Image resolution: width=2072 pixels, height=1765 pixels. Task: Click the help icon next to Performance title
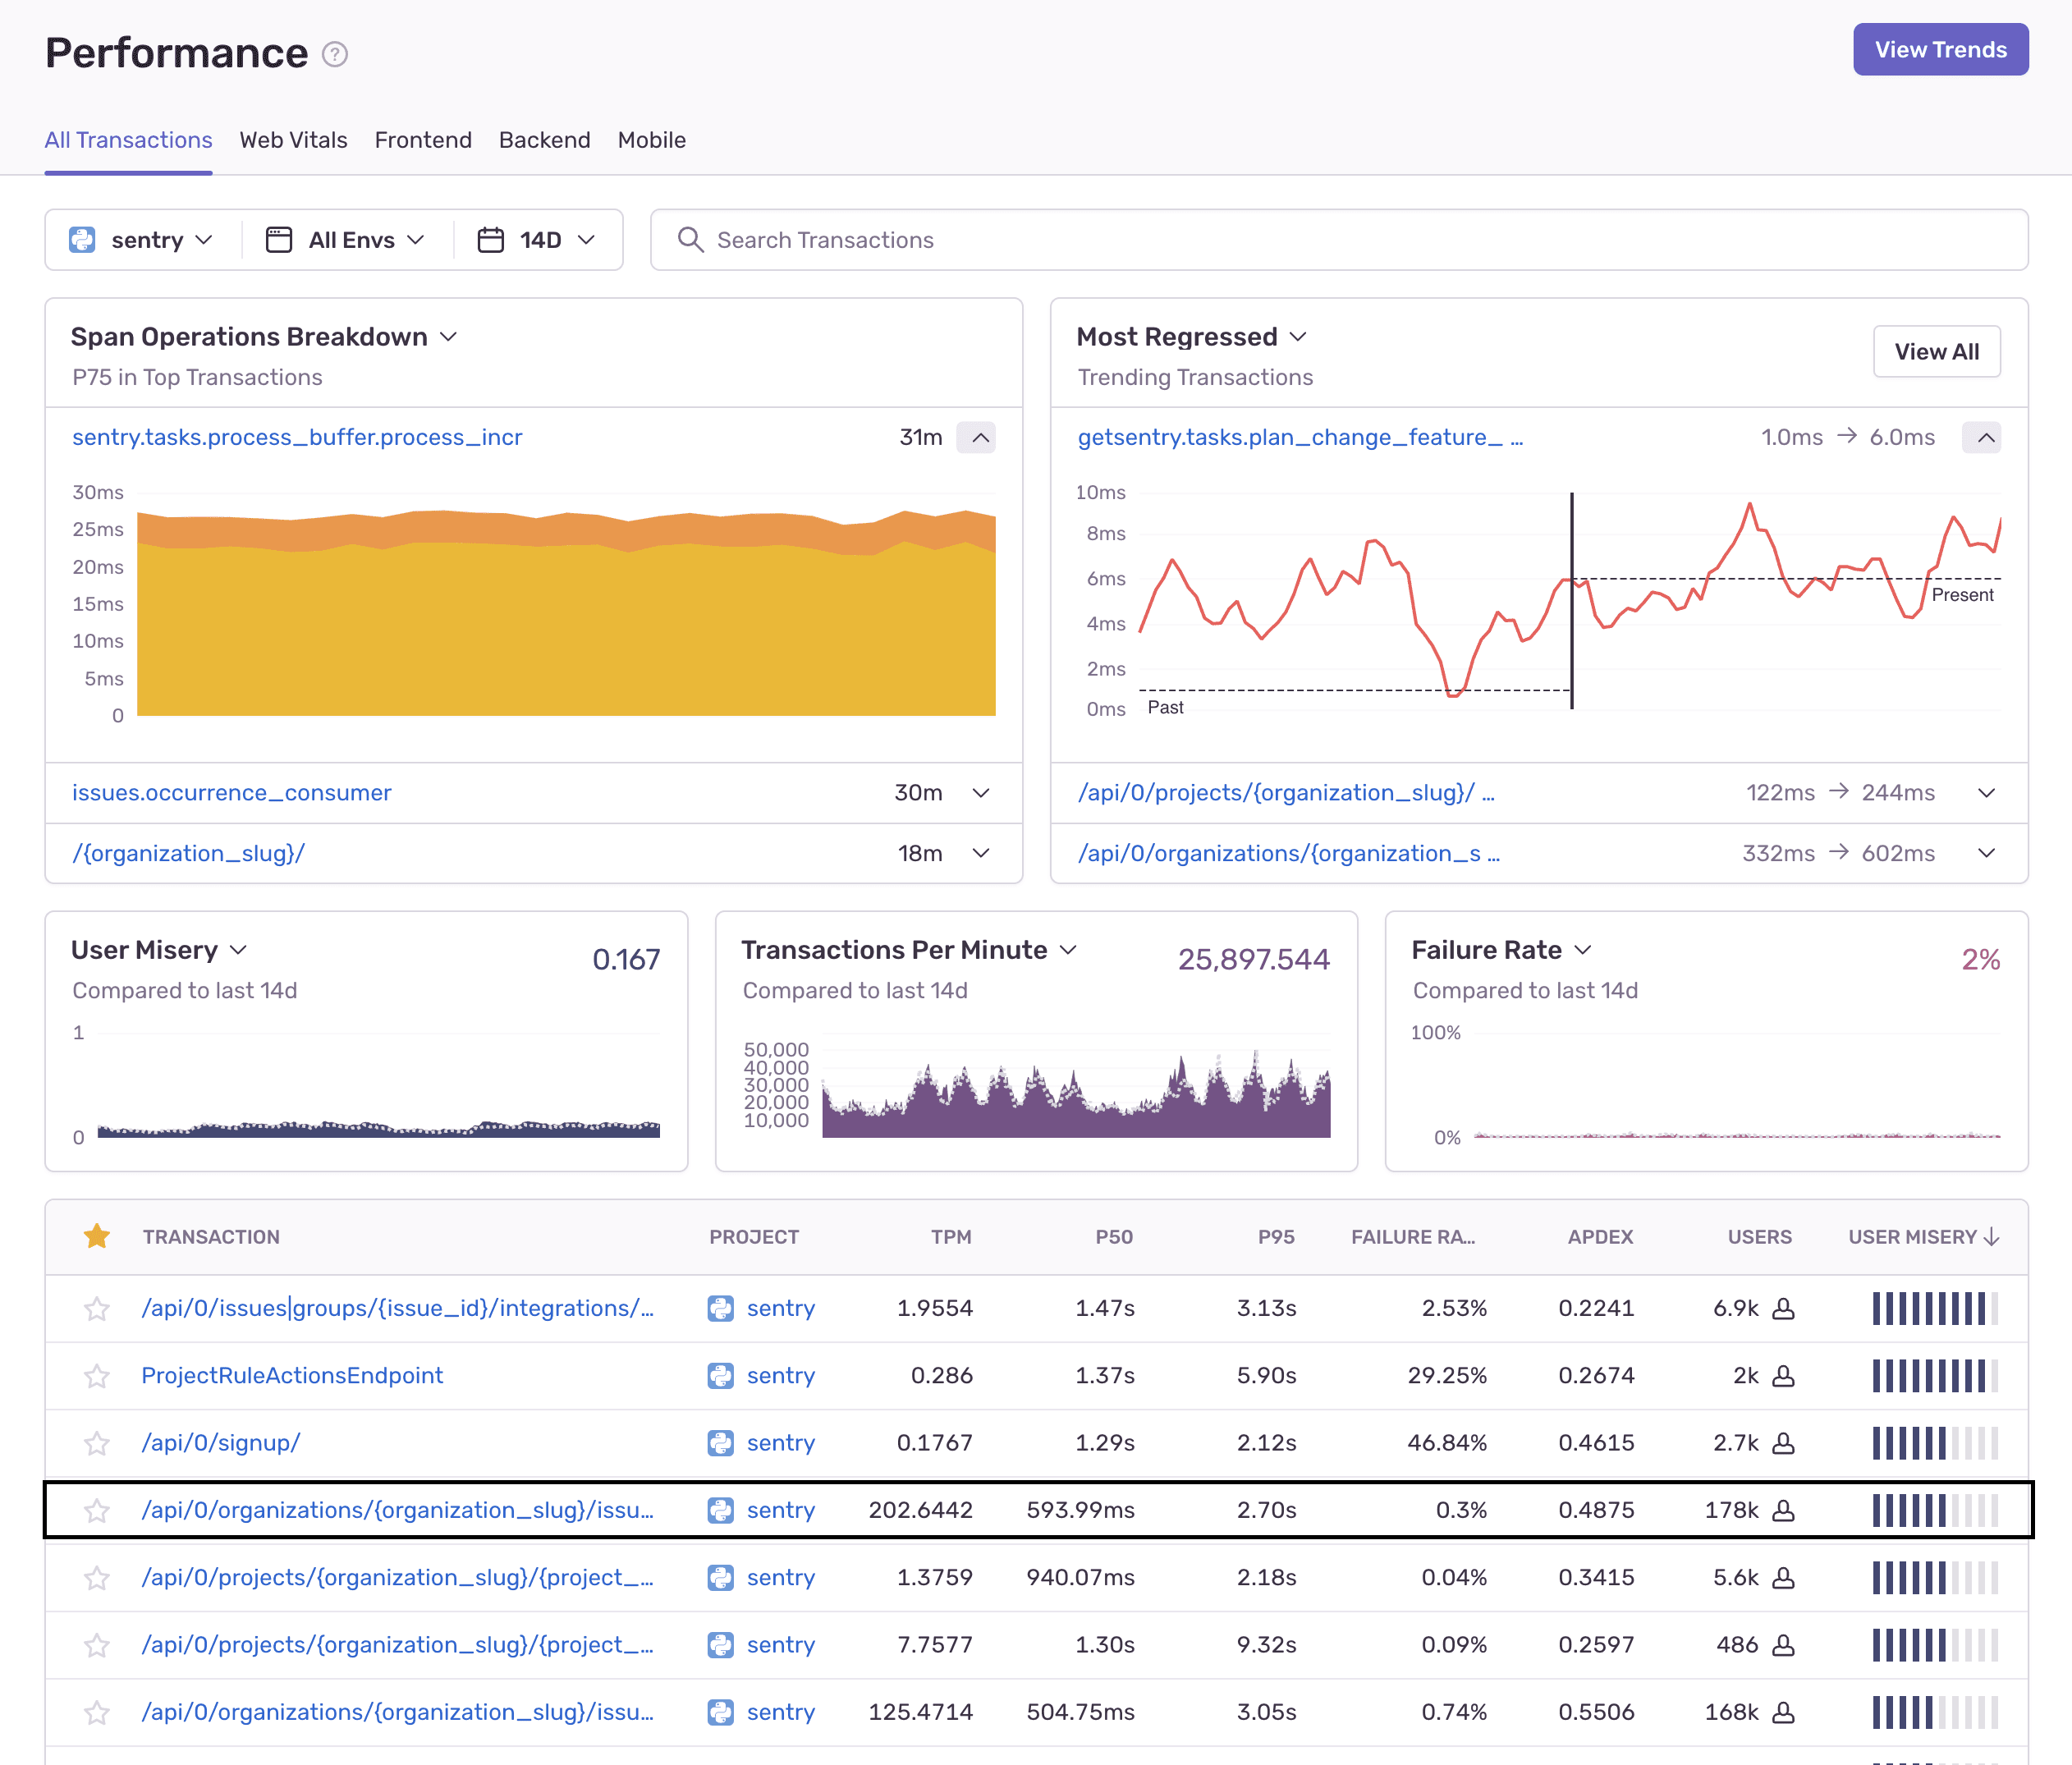tap(335, 54)
